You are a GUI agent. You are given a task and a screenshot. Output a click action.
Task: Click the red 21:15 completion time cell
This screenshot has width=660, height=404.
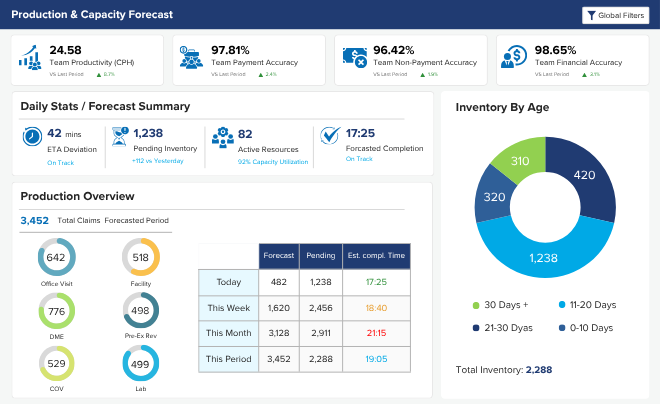(x=376, y=333)
